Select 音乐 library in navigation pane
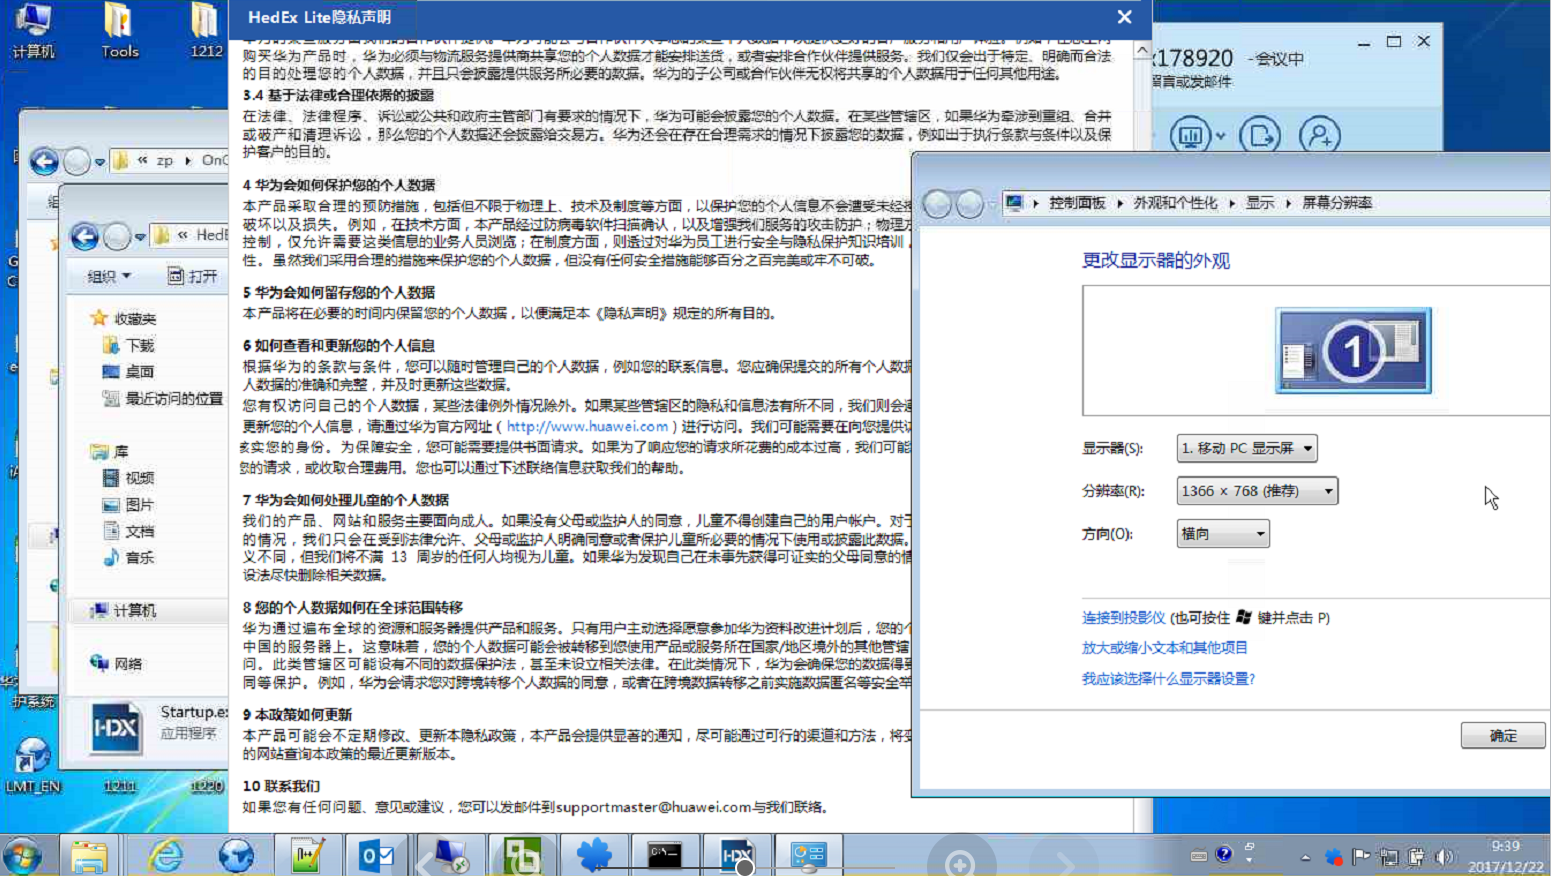Image resolution: width=1551 pixels, height=876 pixels. [x=129, y=558]
